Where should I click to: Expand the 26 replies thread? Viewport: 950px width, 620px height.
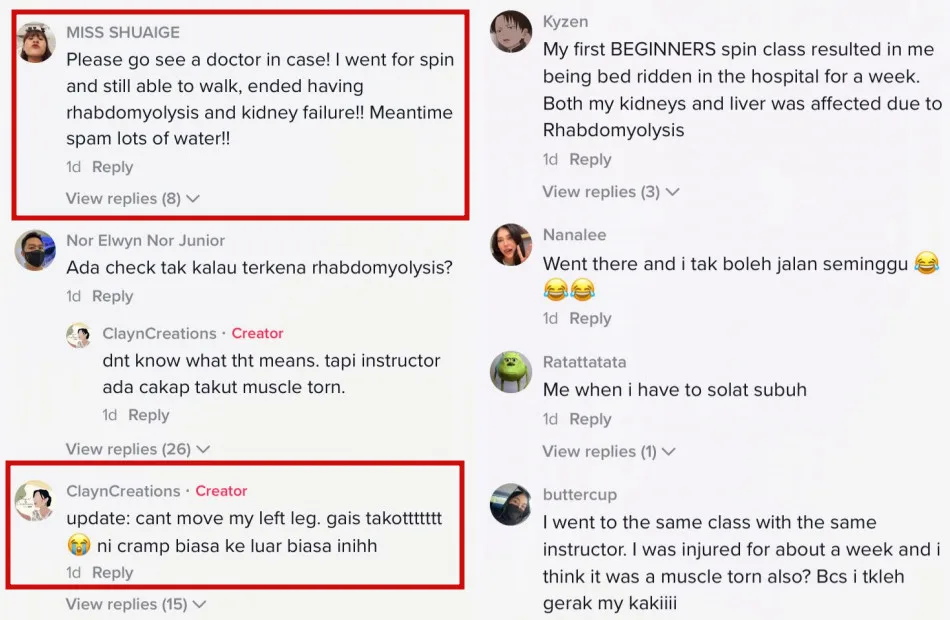(x=137, y=449)
